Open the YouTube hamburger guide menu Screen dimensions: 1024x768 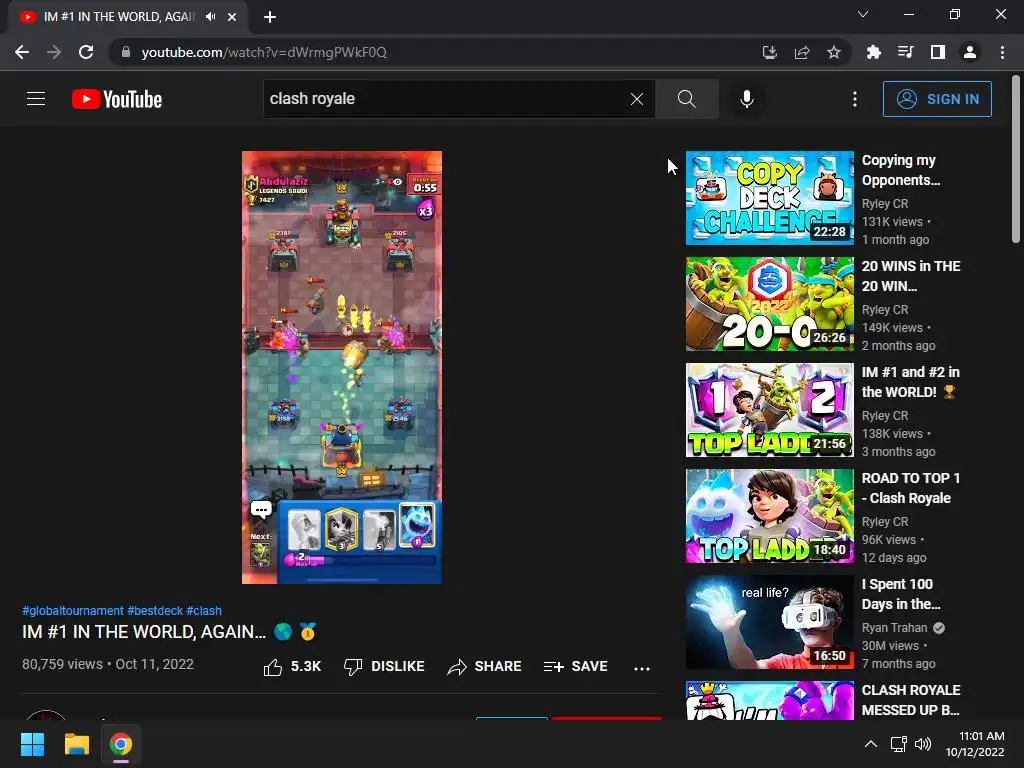tap(36, 99)
